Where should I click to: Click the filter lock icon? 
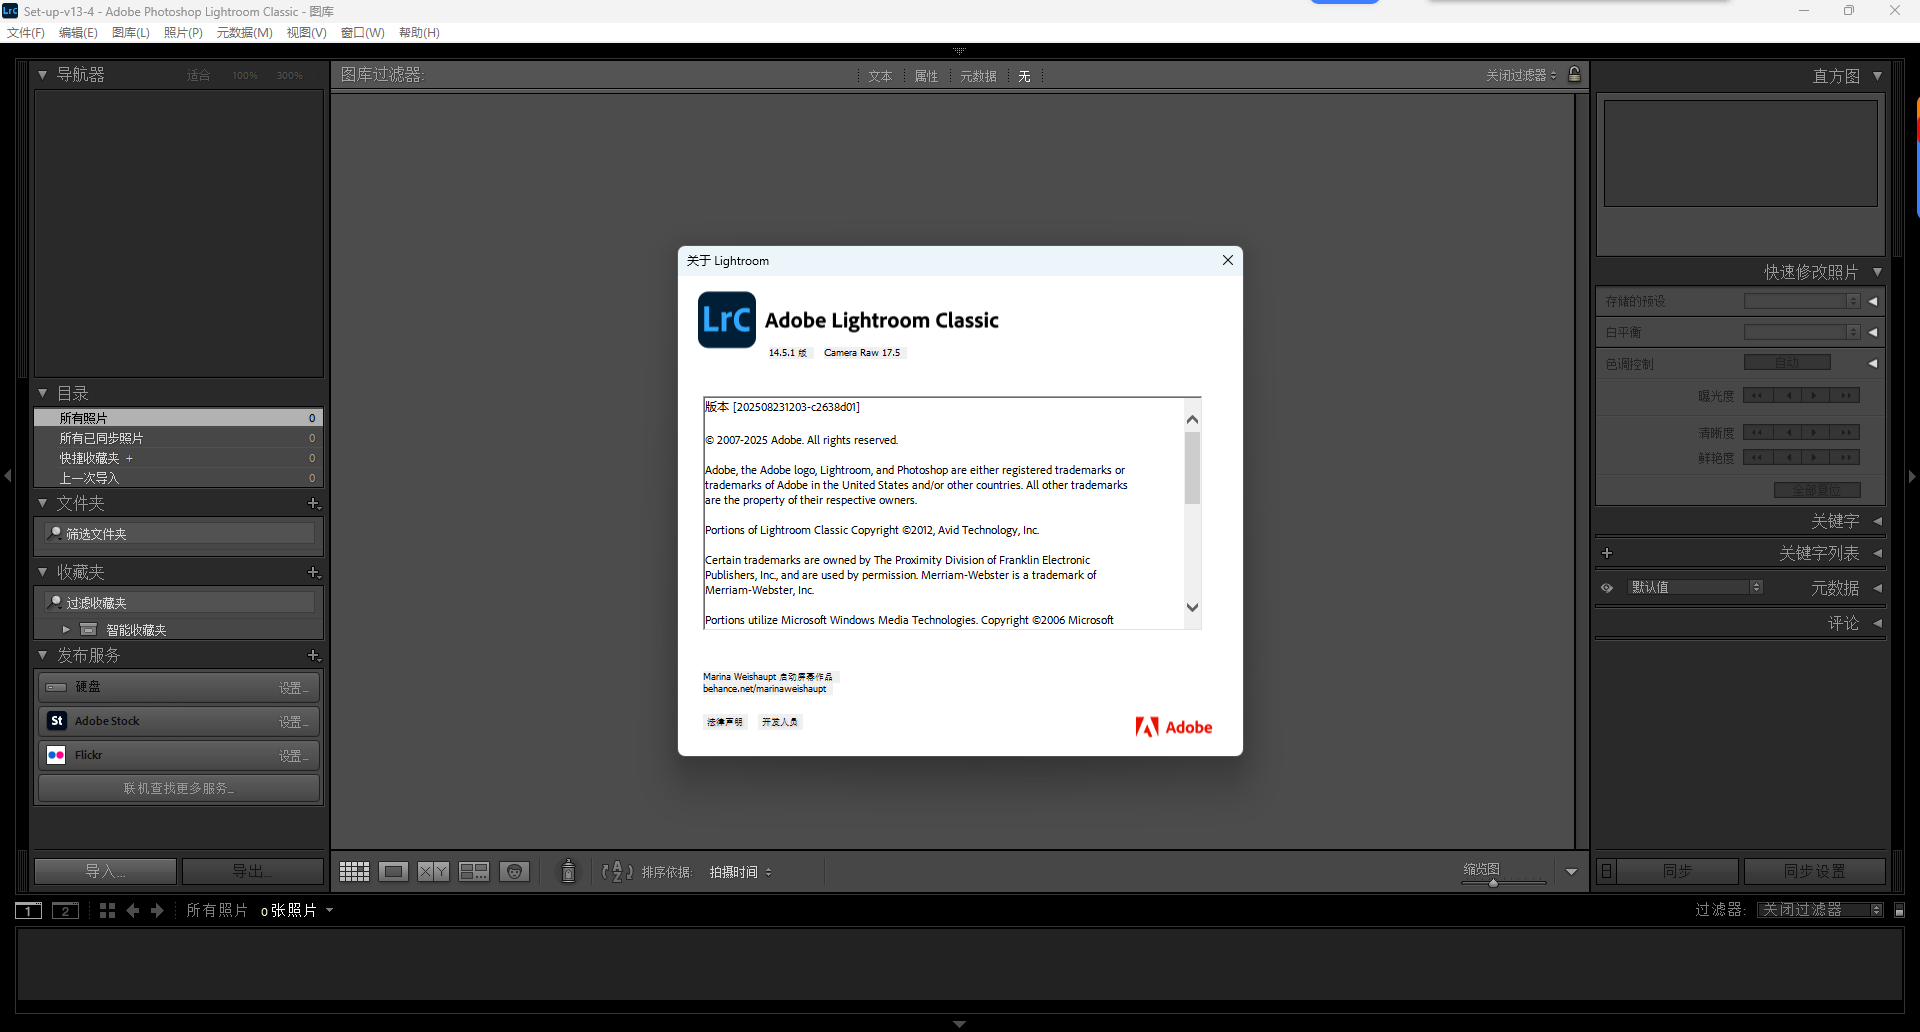click(1575, 74)
